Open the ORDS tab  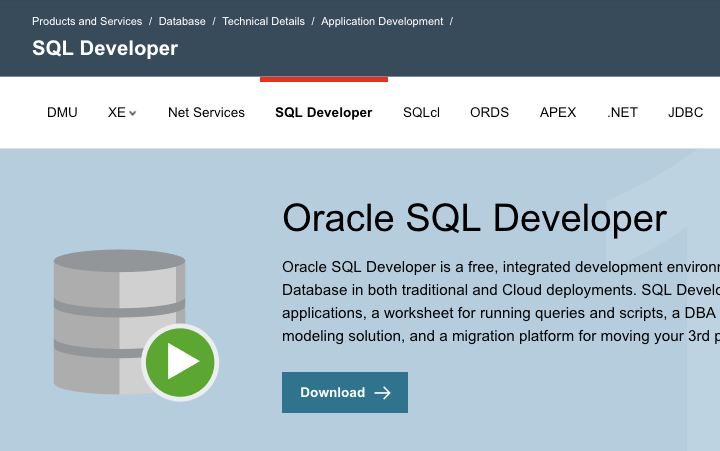click(489, 113)
